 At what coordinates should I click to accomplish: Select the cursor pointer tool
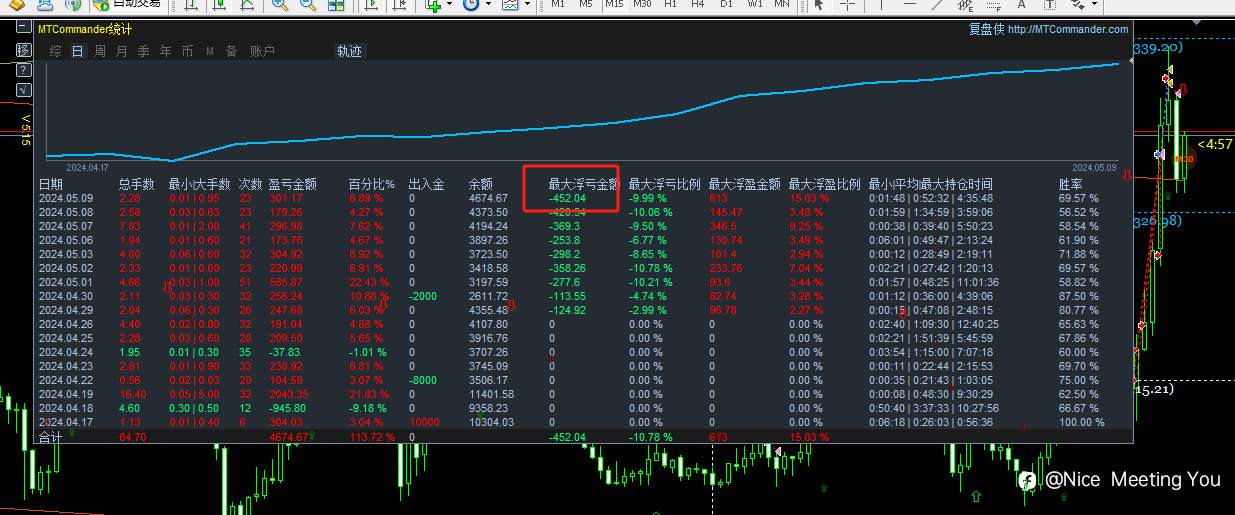[819, 5]
